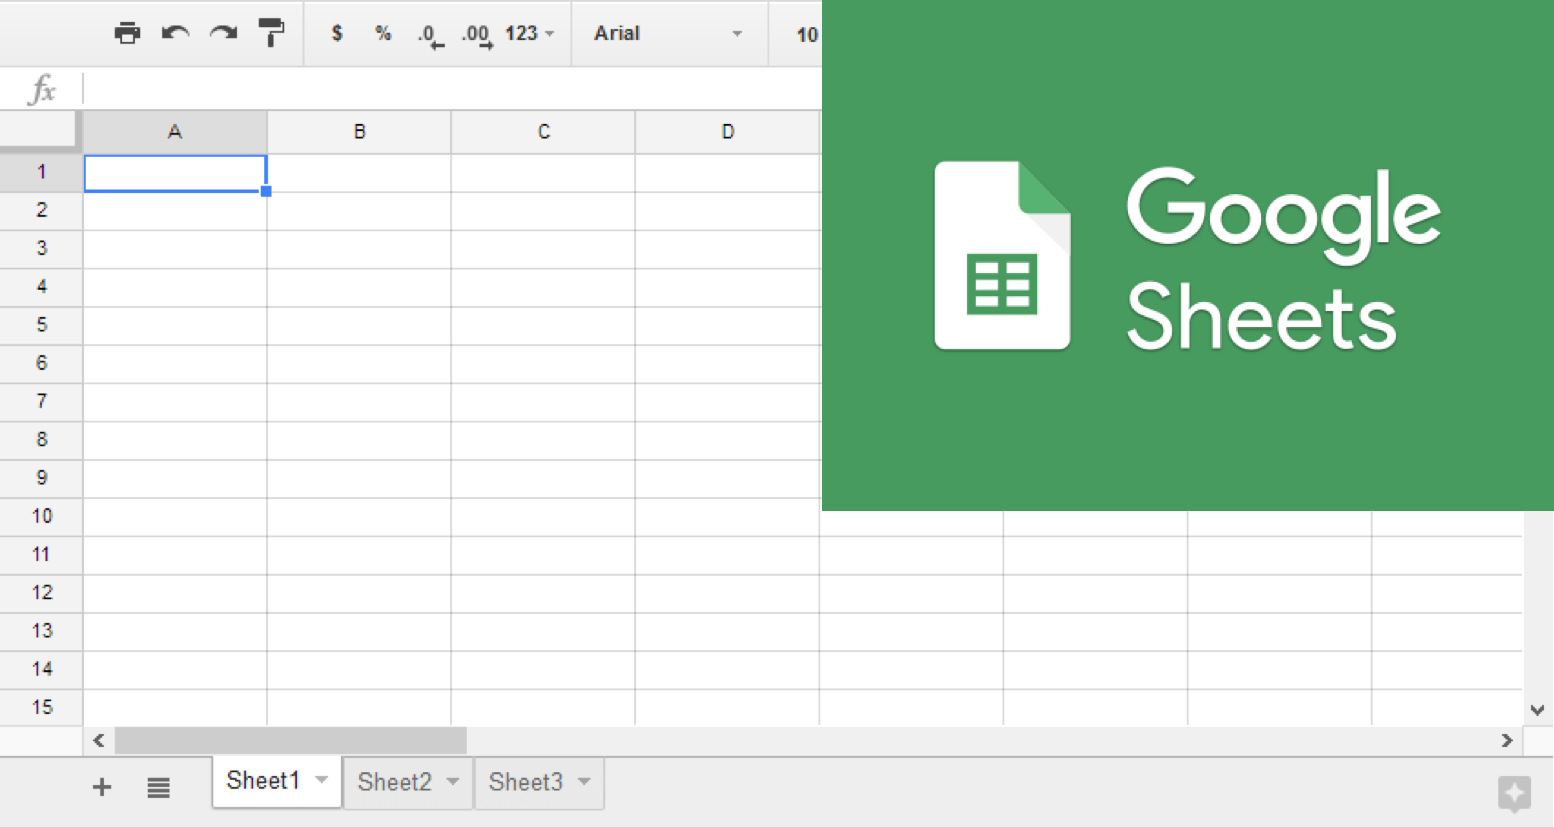The image size is (1554, 827).
Task: Select column A header
Action: [x=175, y=131]
